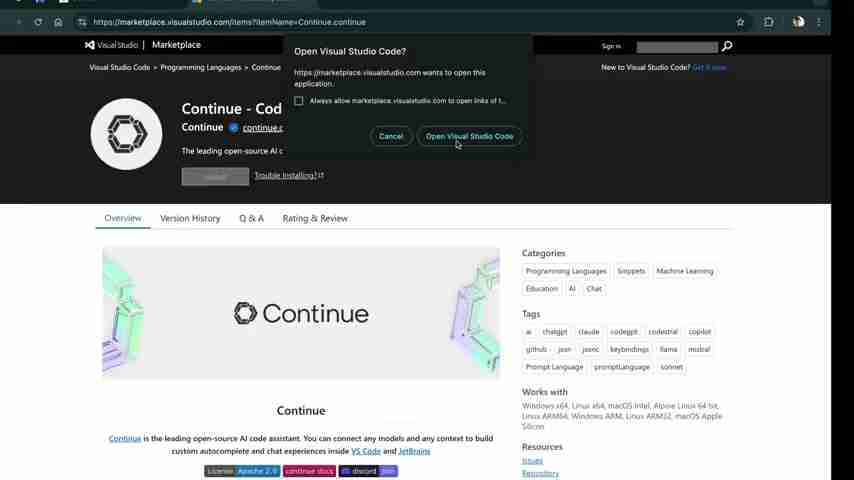
Task: Open Trouble Installing? link
Action: pyautogui.click(x=289, y=175)
